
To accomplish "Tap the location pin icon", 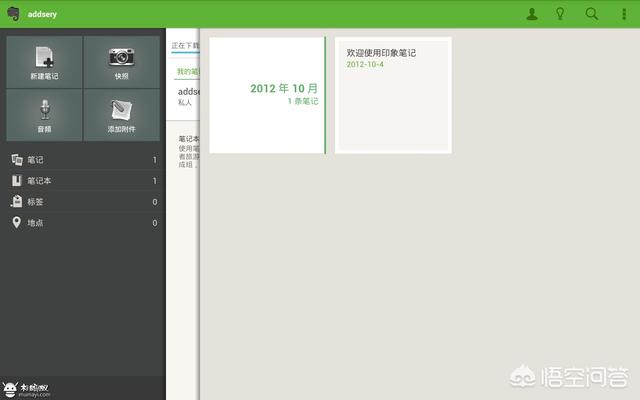I will pyautogui.click(x=16, y=222).
